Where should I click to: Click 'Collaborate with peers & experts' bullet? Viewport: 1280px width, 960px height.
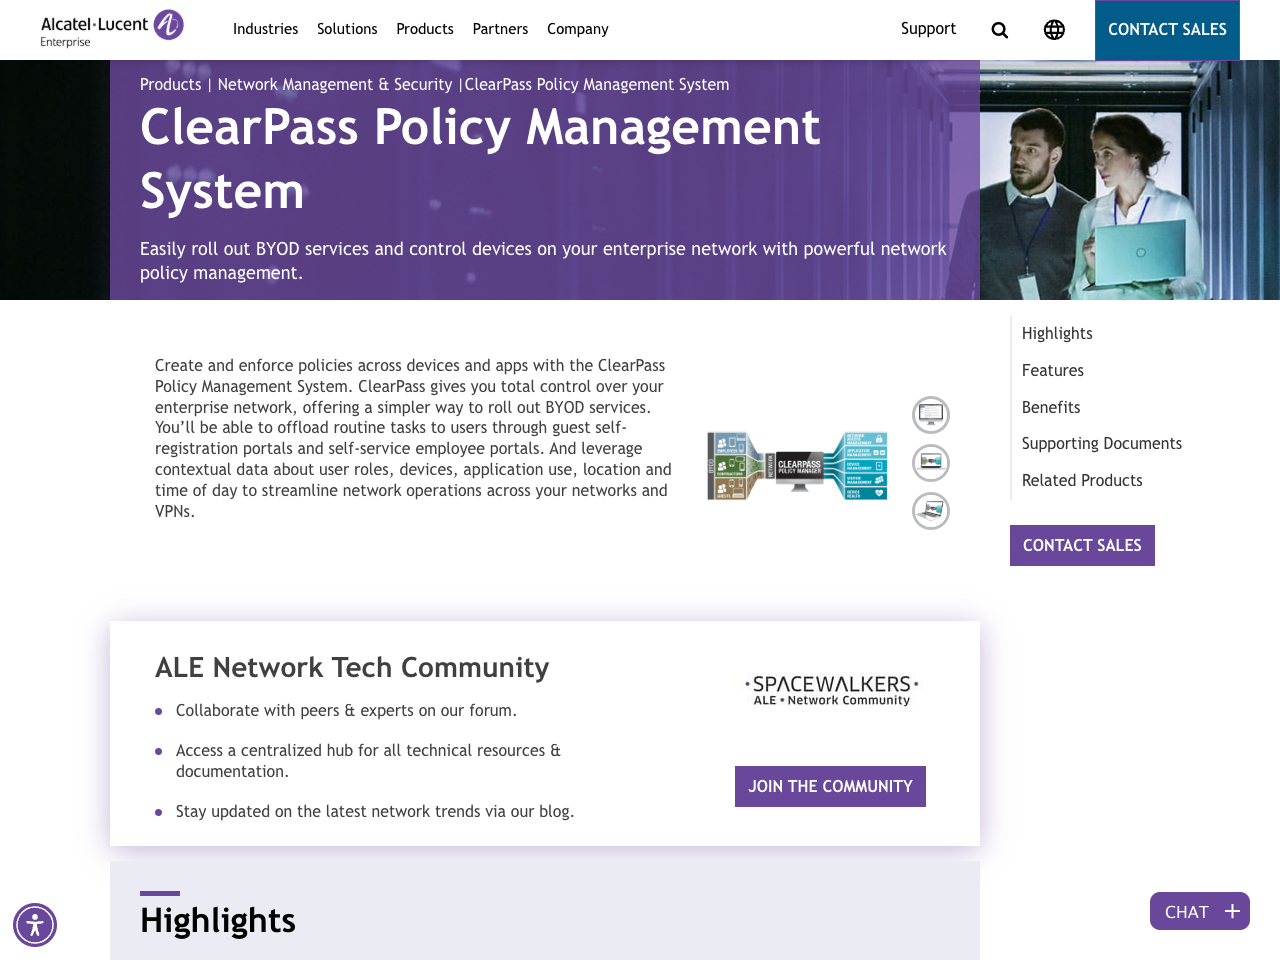click(x=346, y=710)
